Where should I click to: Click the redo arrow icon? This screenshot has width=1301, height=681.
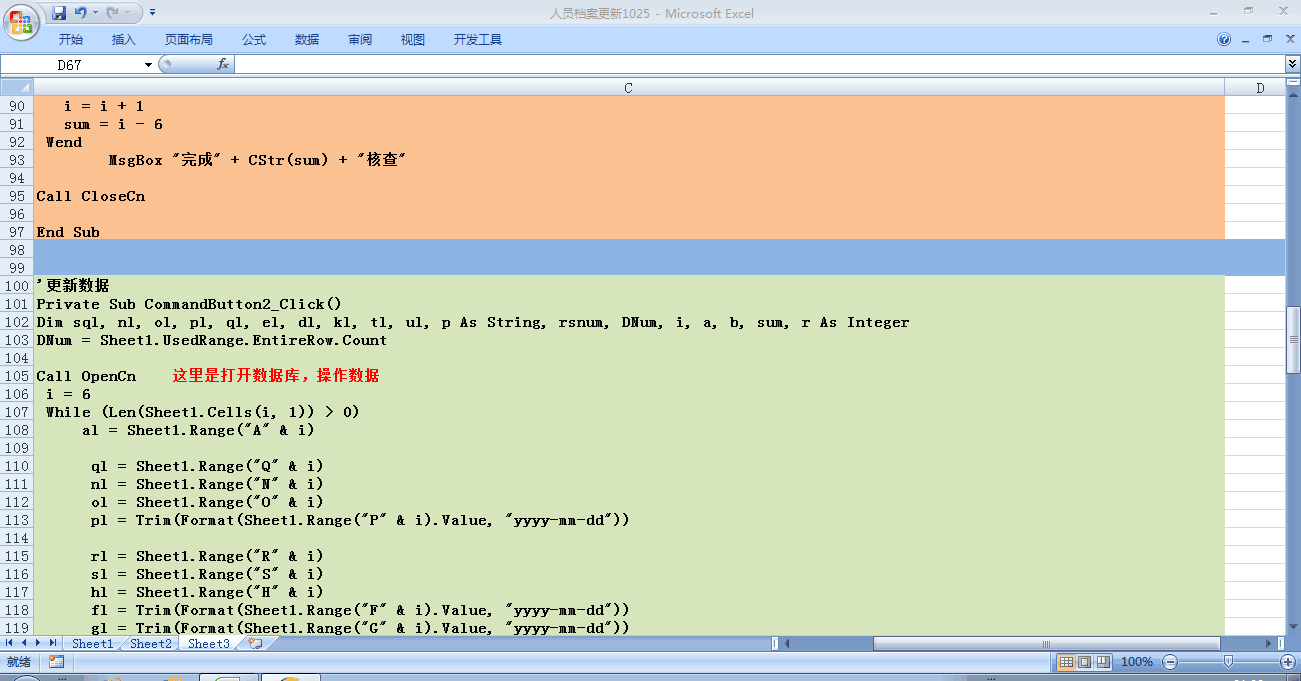113,13
